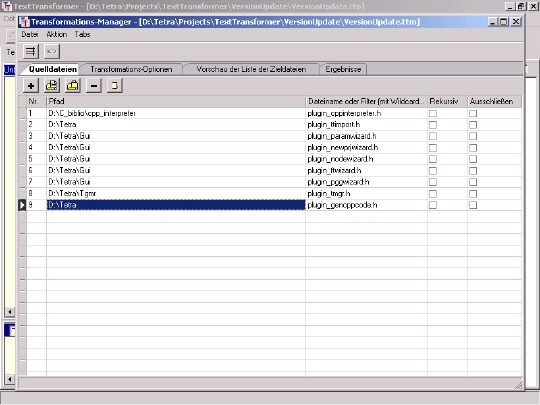
Task: Click the Pfad column header
Action: coord(176,101)
